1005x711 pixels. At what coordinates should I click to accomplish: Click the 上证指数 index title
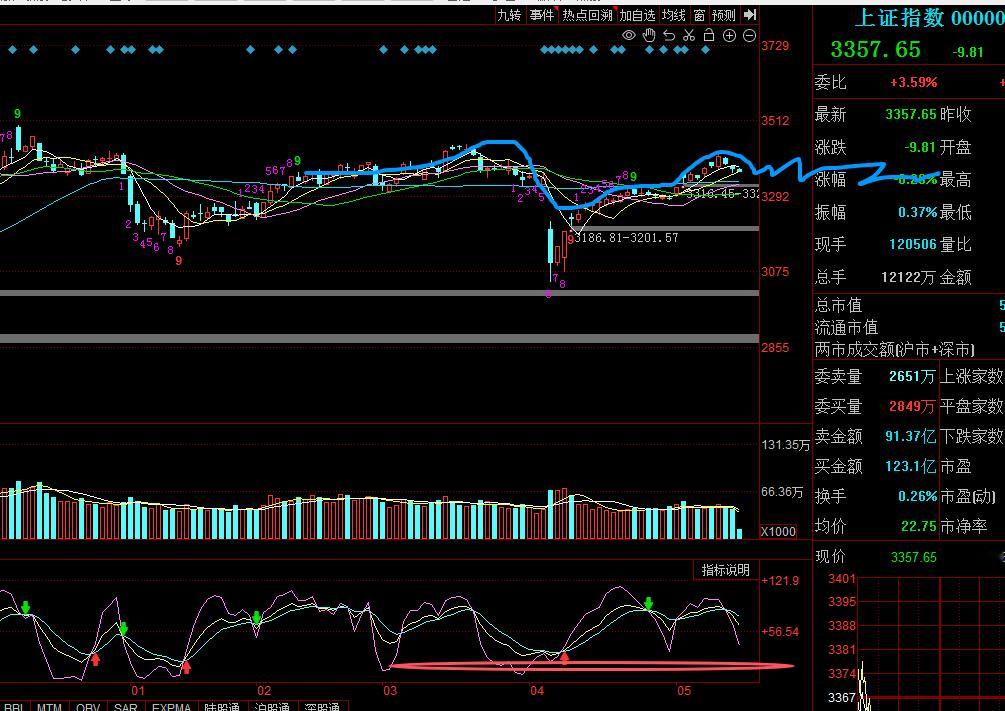[899, 17]
